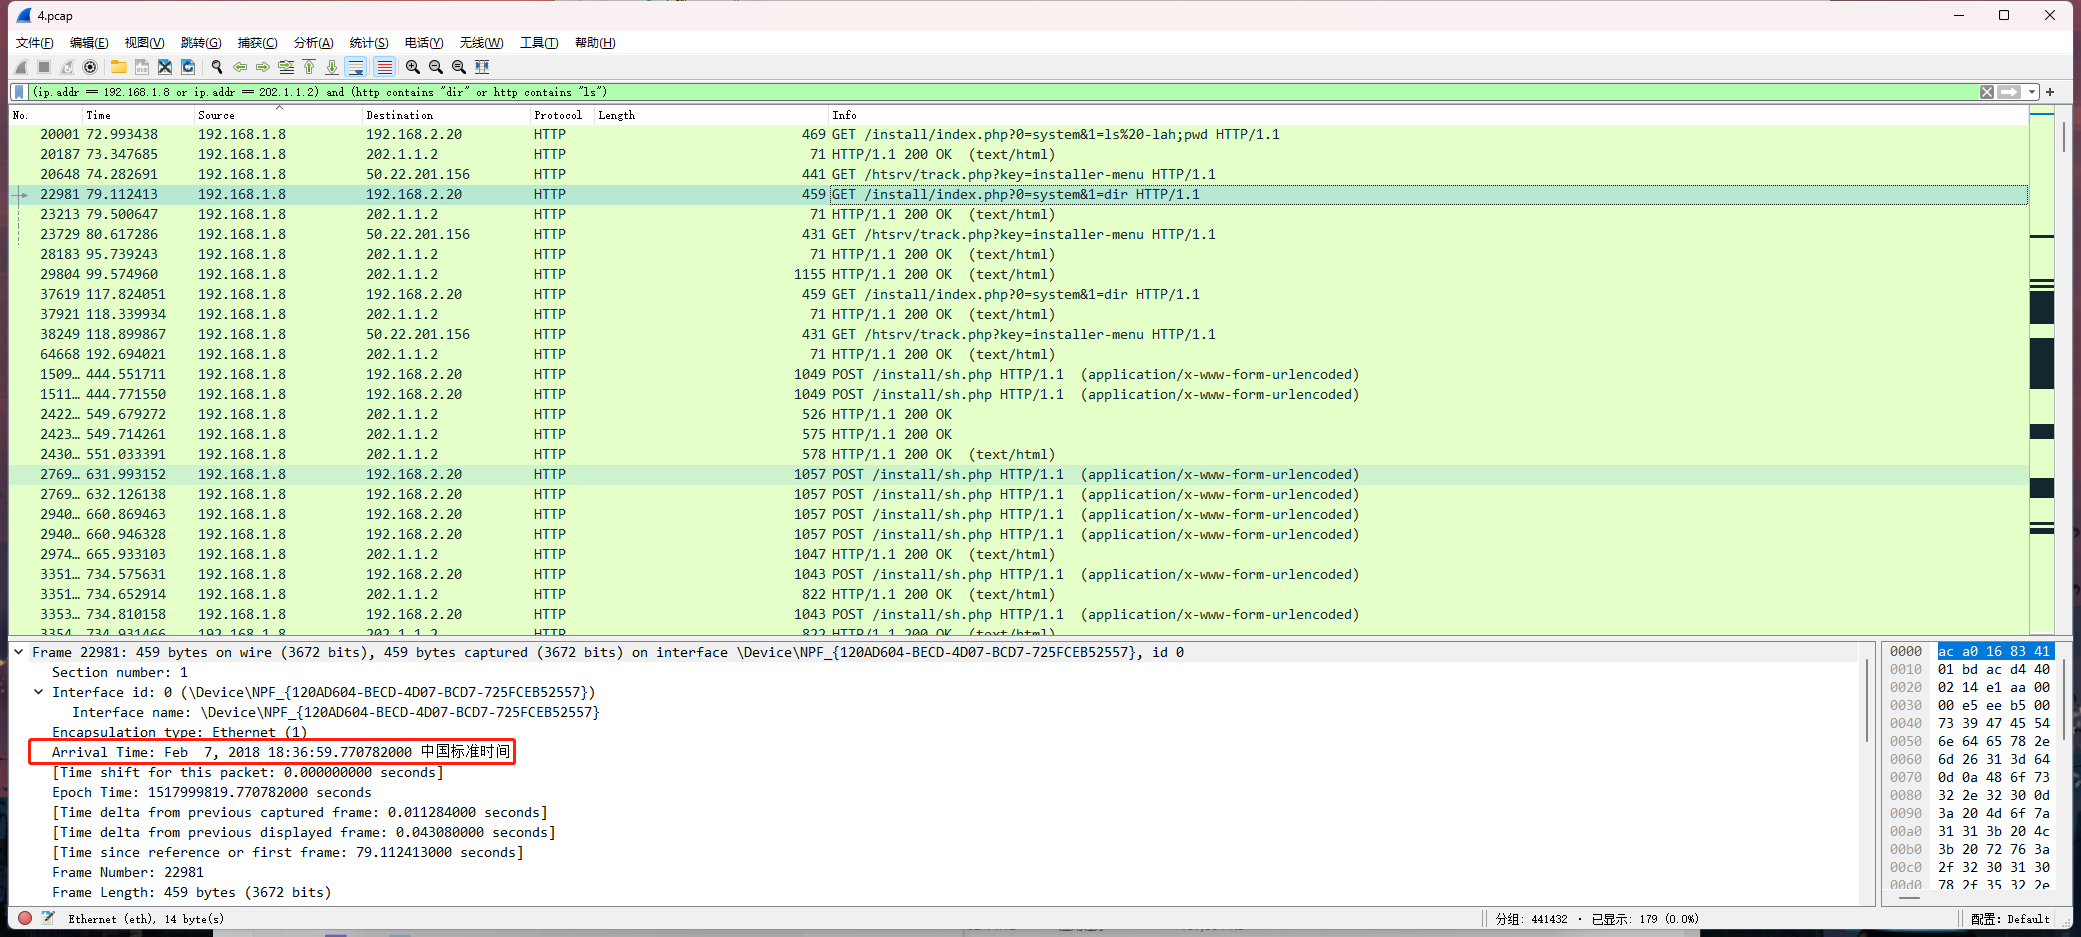Sort by the Length column header
The image size is (2081, 937).
coord(711,115)
